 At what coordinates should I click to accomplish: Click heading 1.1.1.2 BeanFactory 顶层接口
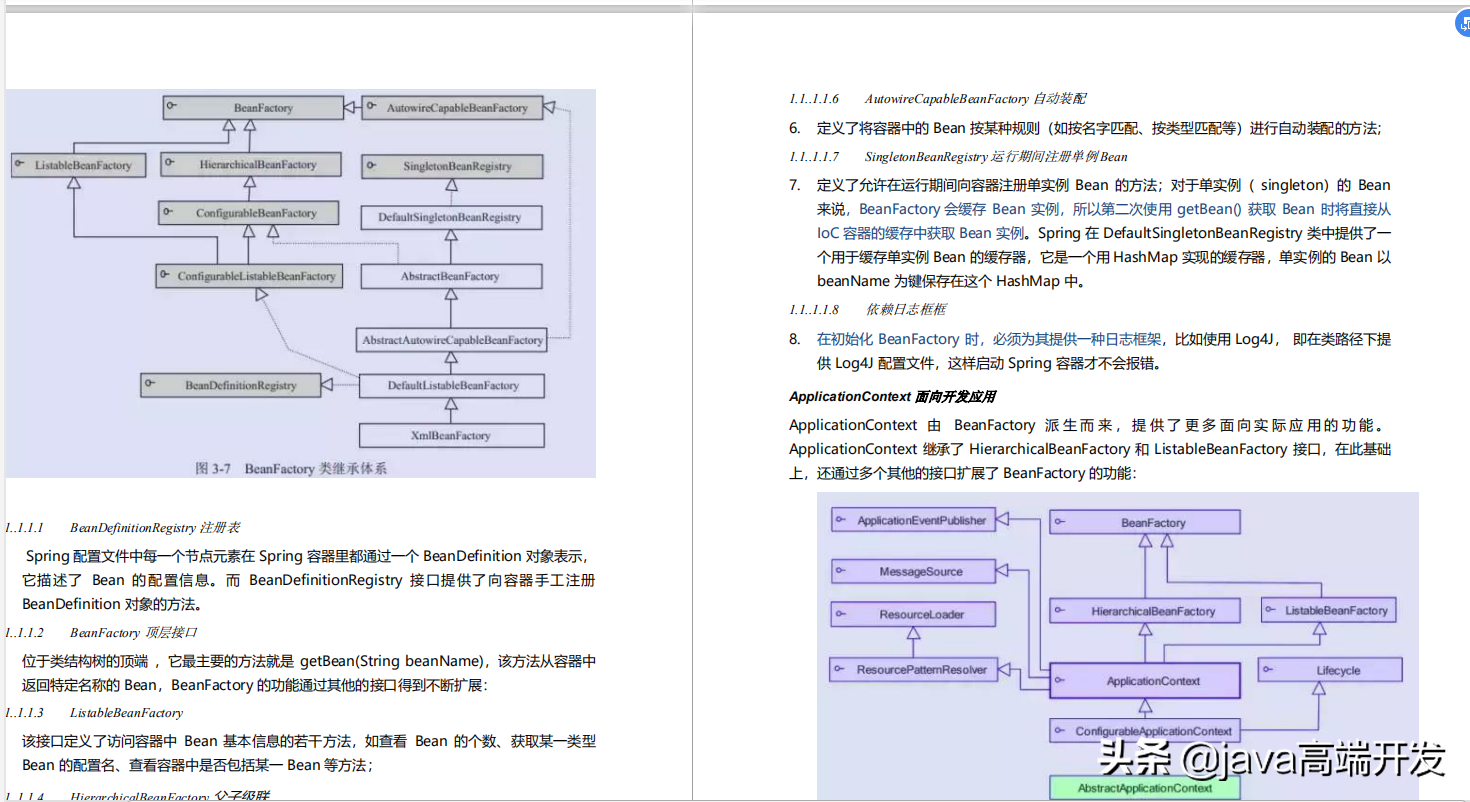[99, 633]
